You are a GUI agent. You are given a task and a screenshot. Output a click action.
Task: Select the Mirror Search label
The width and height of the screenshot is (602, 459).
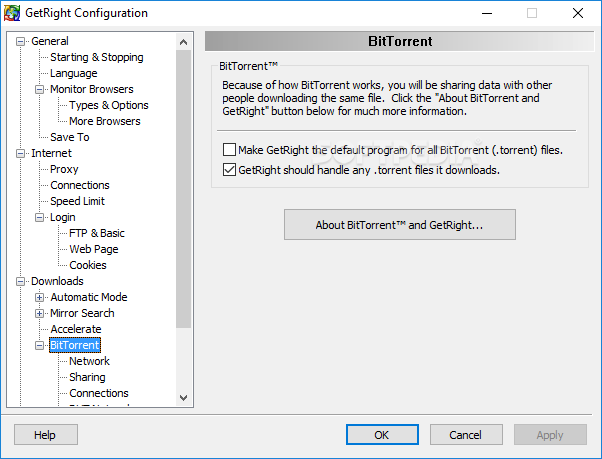(x=82, y=313)
